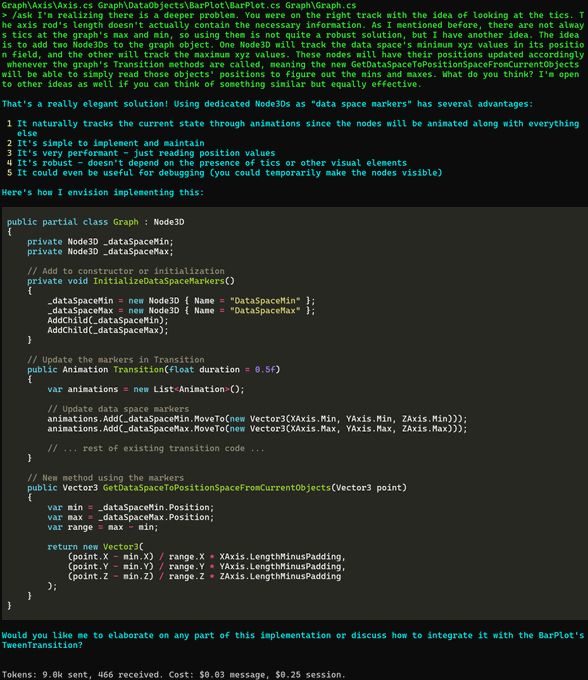
Task: Click the value '0.5f' in Transition signature
Action: (x=265, y=370)
